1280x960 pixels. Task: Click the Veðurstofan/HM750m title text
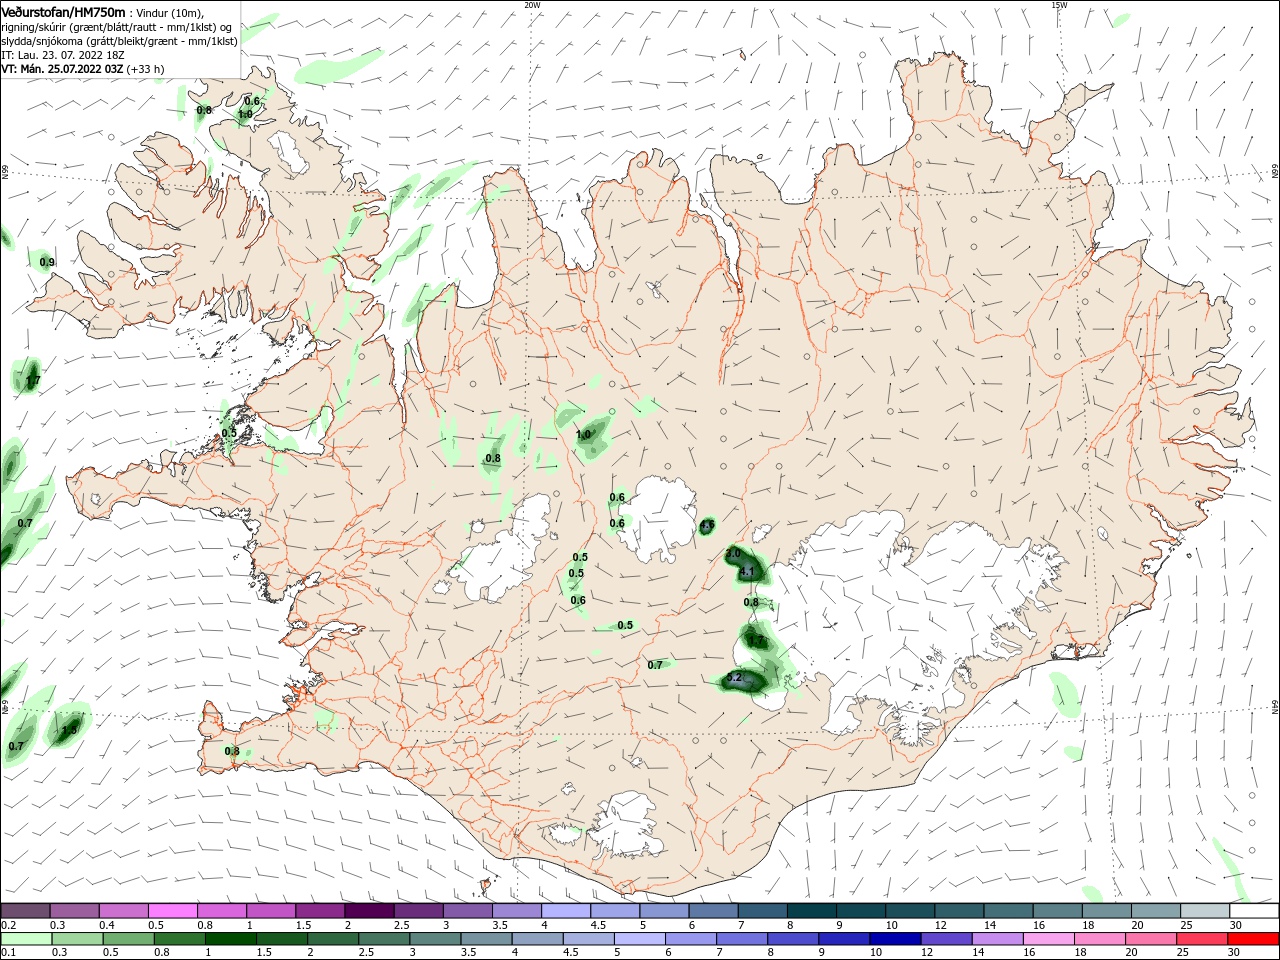[63, 11]
